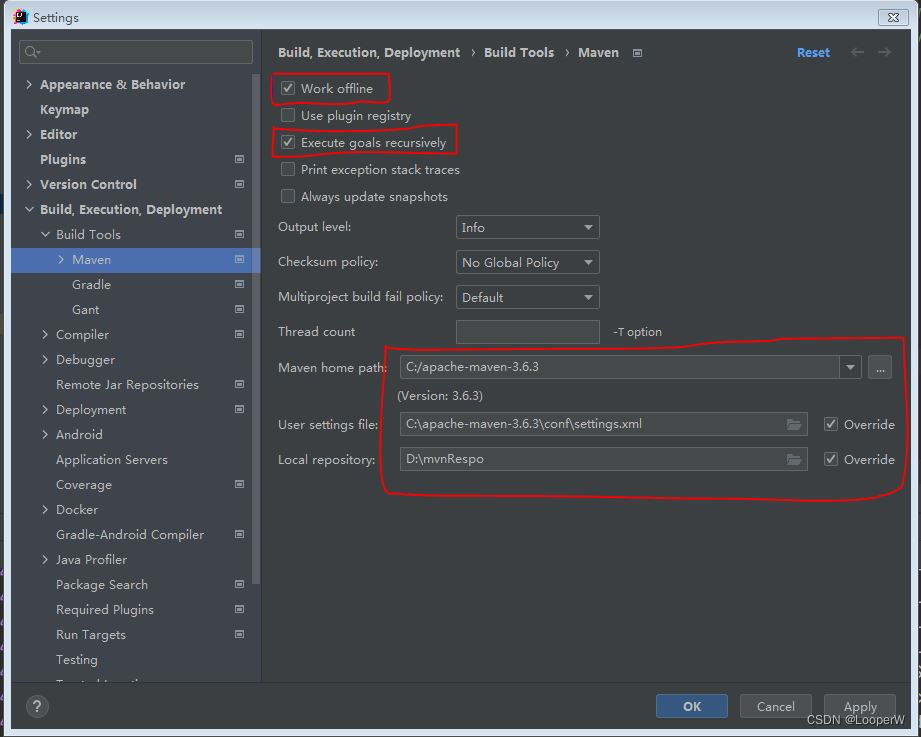The width and height of the screenshot is (921, 737).
Task: Open the Checksum policy dropdown
Action: coord(527,263)
